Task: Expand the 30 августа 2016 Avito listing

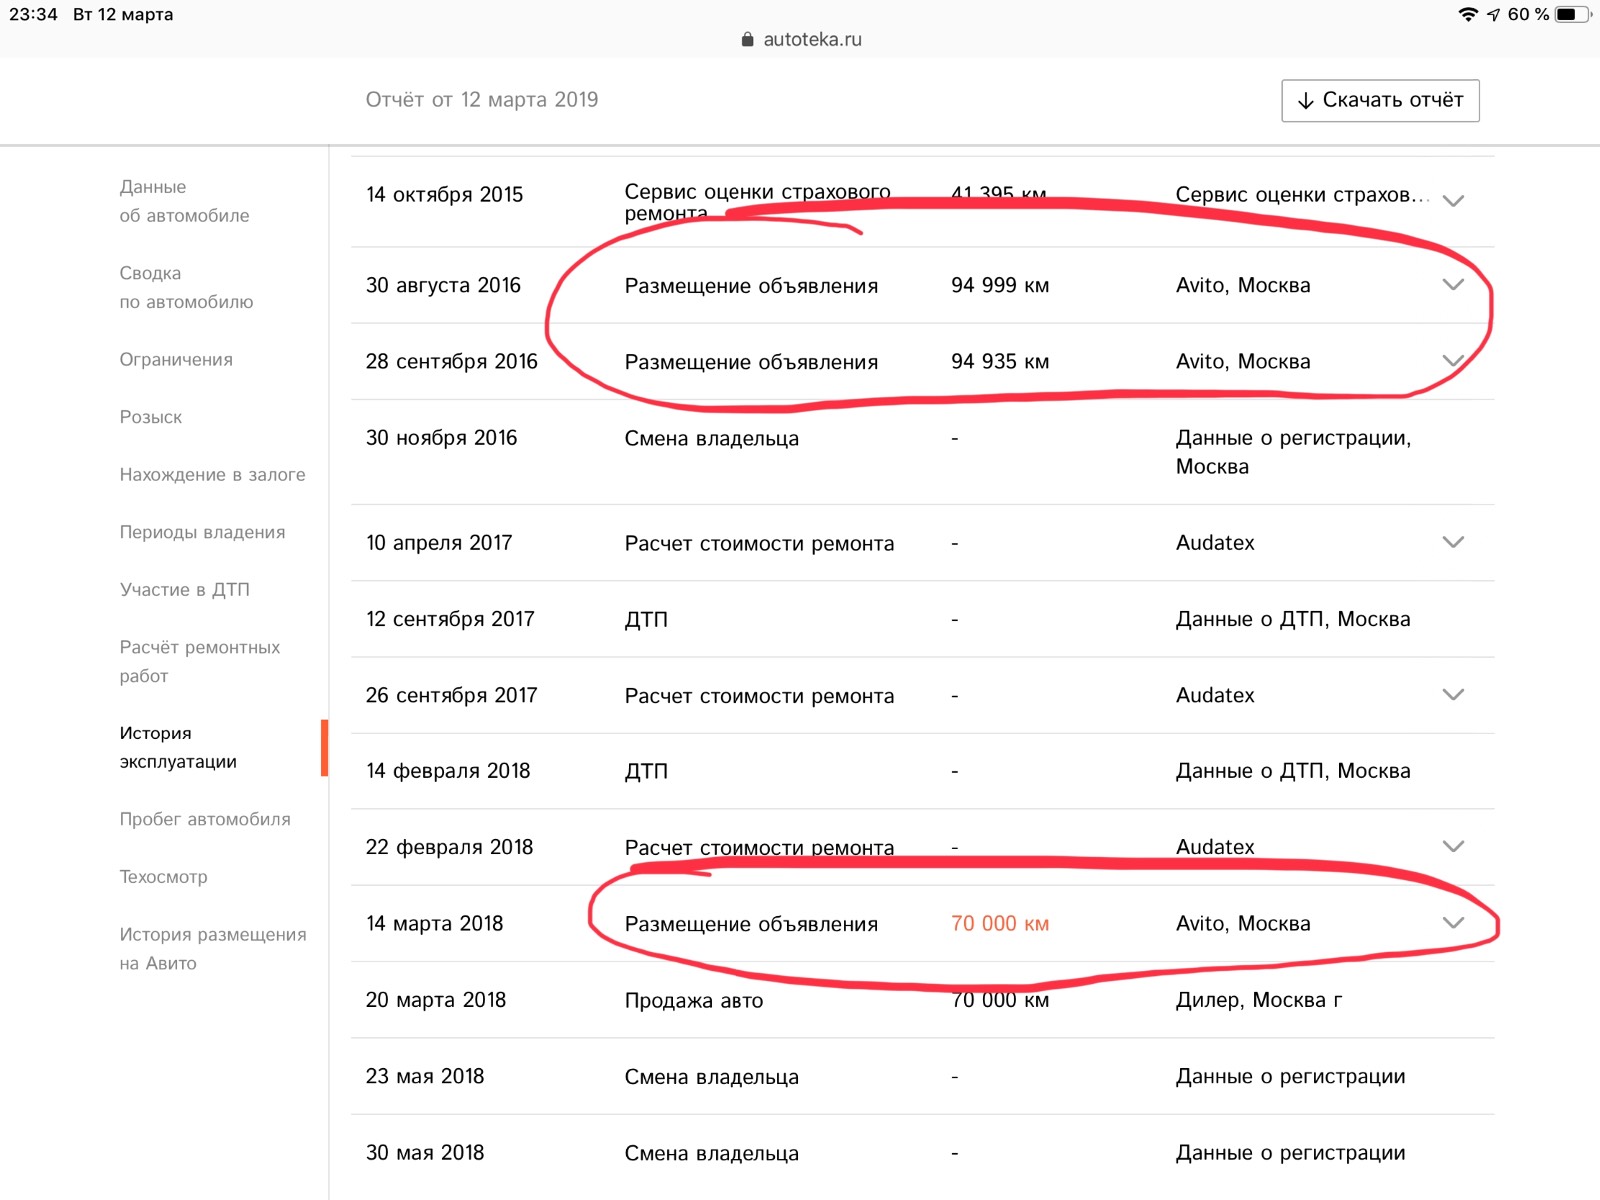Action: [1453, 285]
